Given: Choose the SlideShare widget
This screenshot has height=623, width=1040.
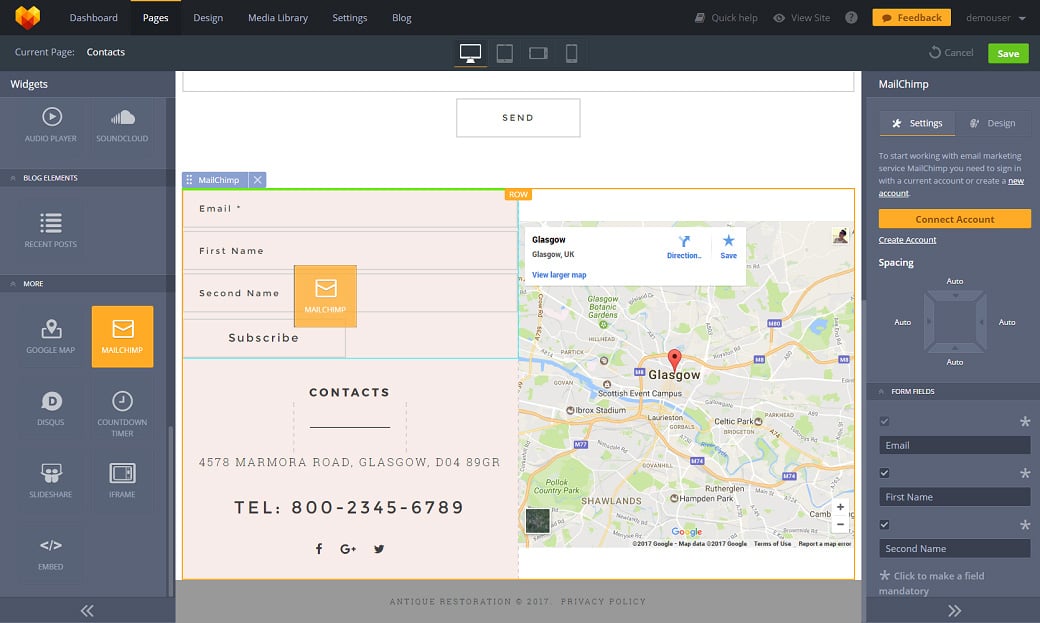Looking at the screenshot, I should tap(51, 480).
